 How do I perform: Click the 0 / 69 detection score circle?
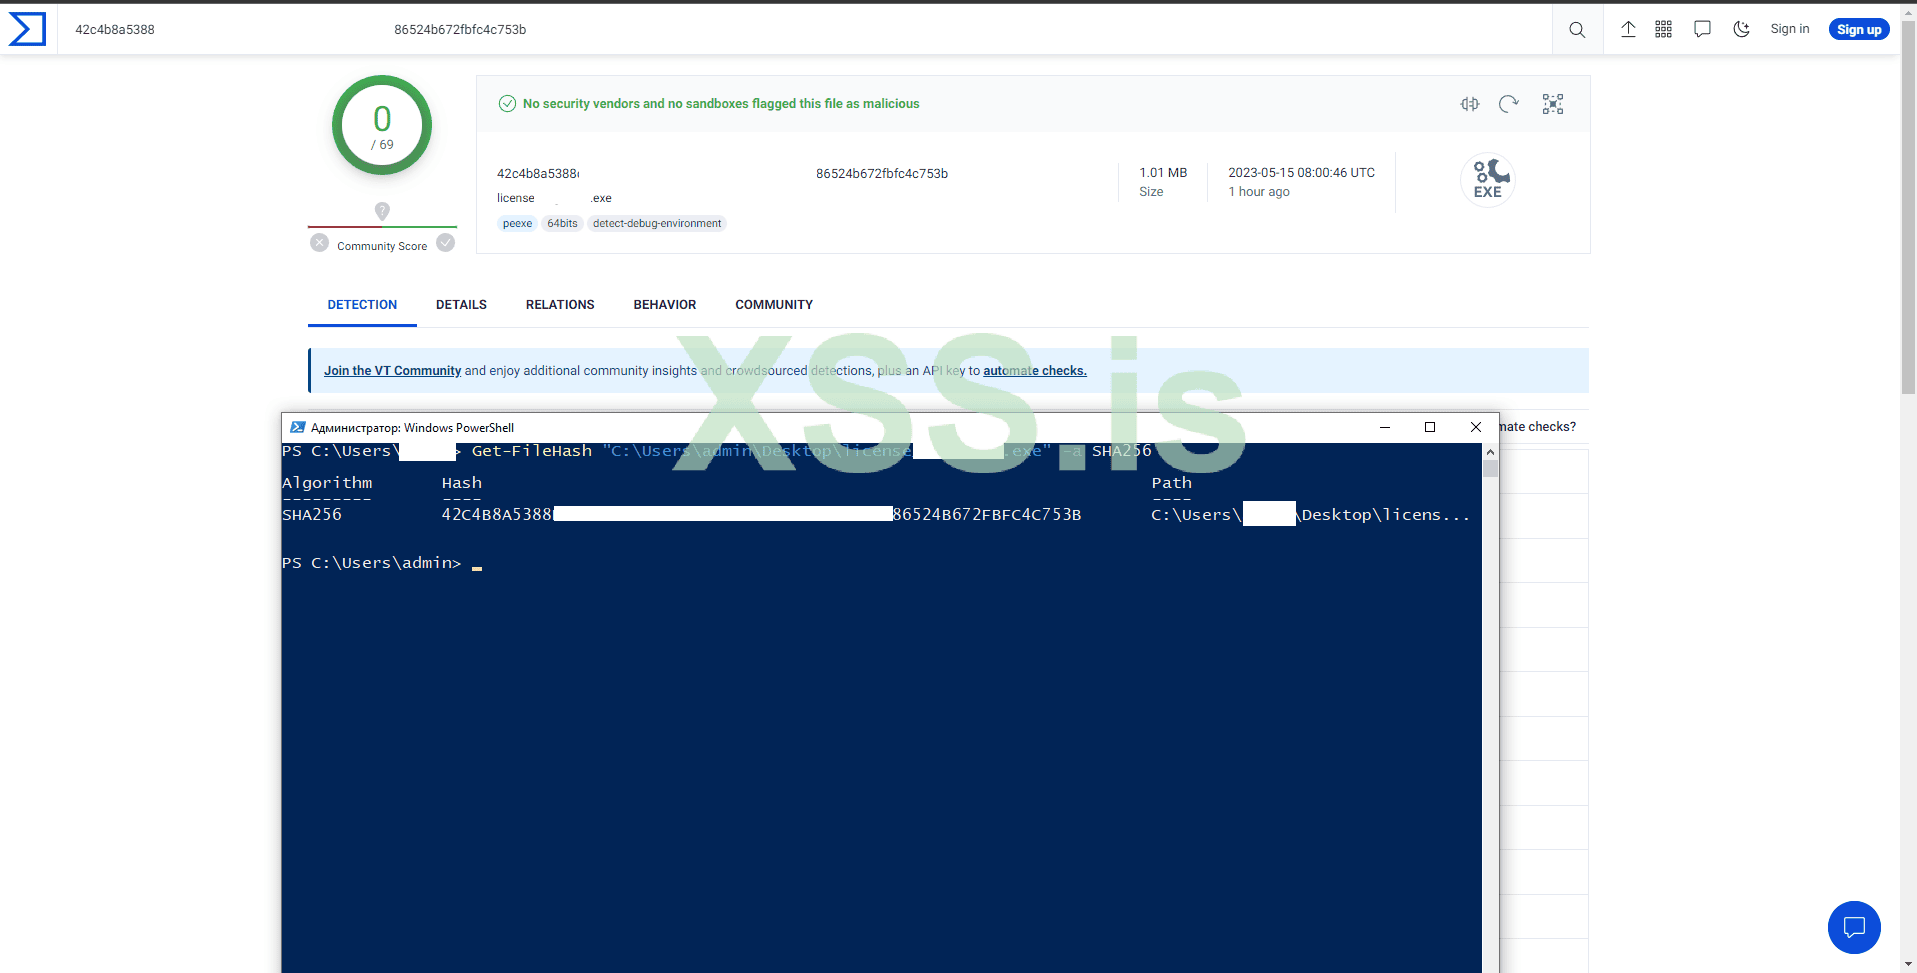coord(382,125)
